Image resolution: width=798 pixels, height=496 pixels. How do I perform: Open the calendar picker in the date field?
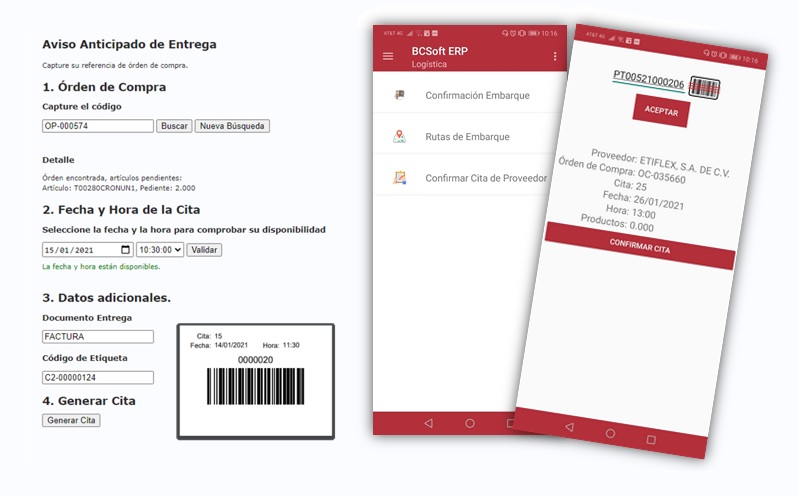pyautogui.click(x=125, y=250)
